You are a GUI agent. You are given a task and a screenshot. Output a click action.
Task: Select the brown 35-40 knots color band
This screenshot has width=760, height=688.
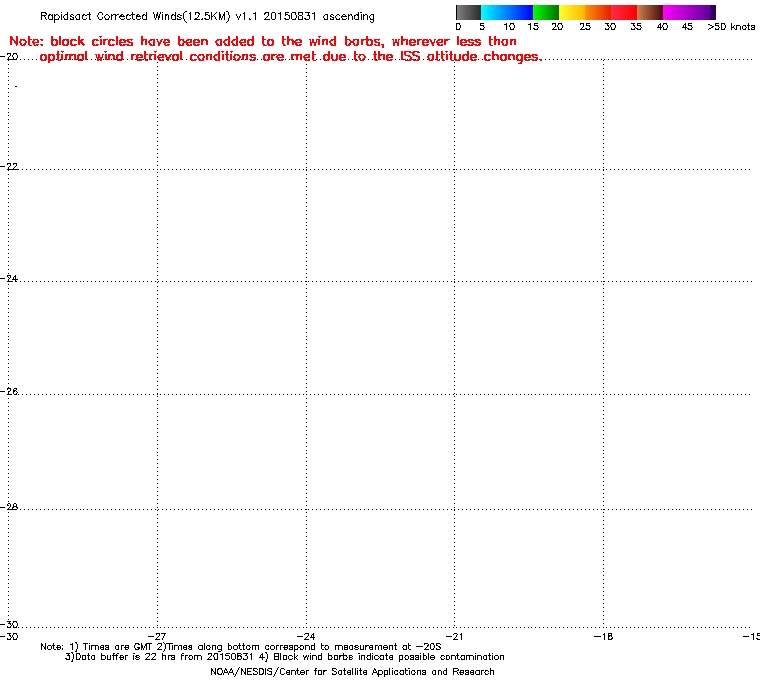[x=650, y=12]
